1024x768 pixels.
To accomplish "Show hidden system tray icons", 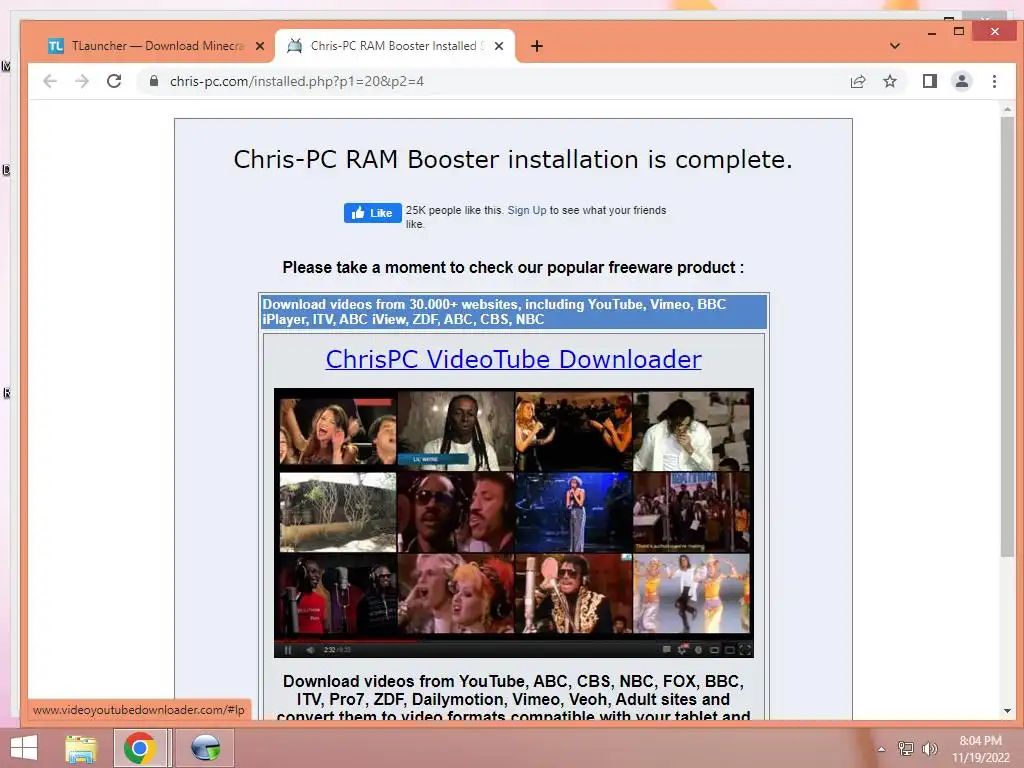I will 881,748.
